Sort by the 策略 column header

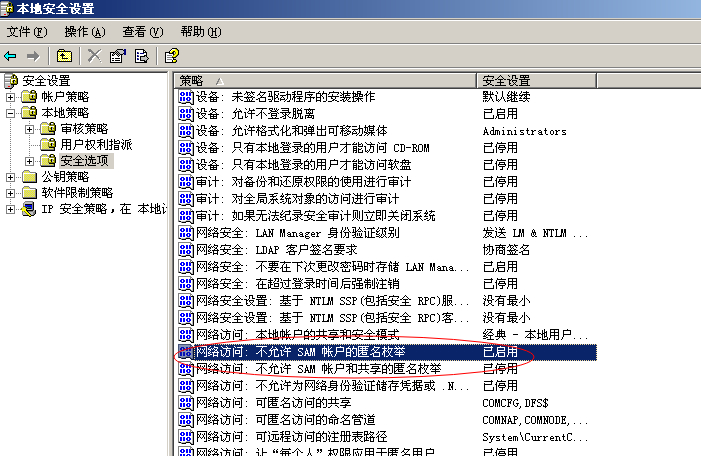pos(325,80)
